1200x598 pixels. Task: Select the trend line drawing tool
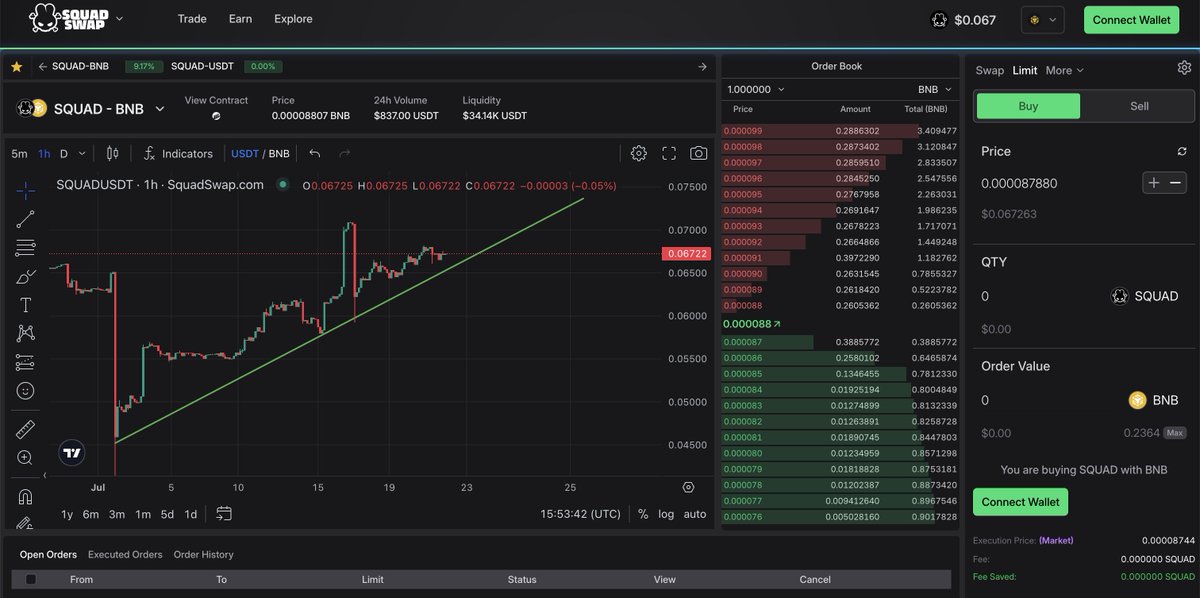(x=25, y=218)
